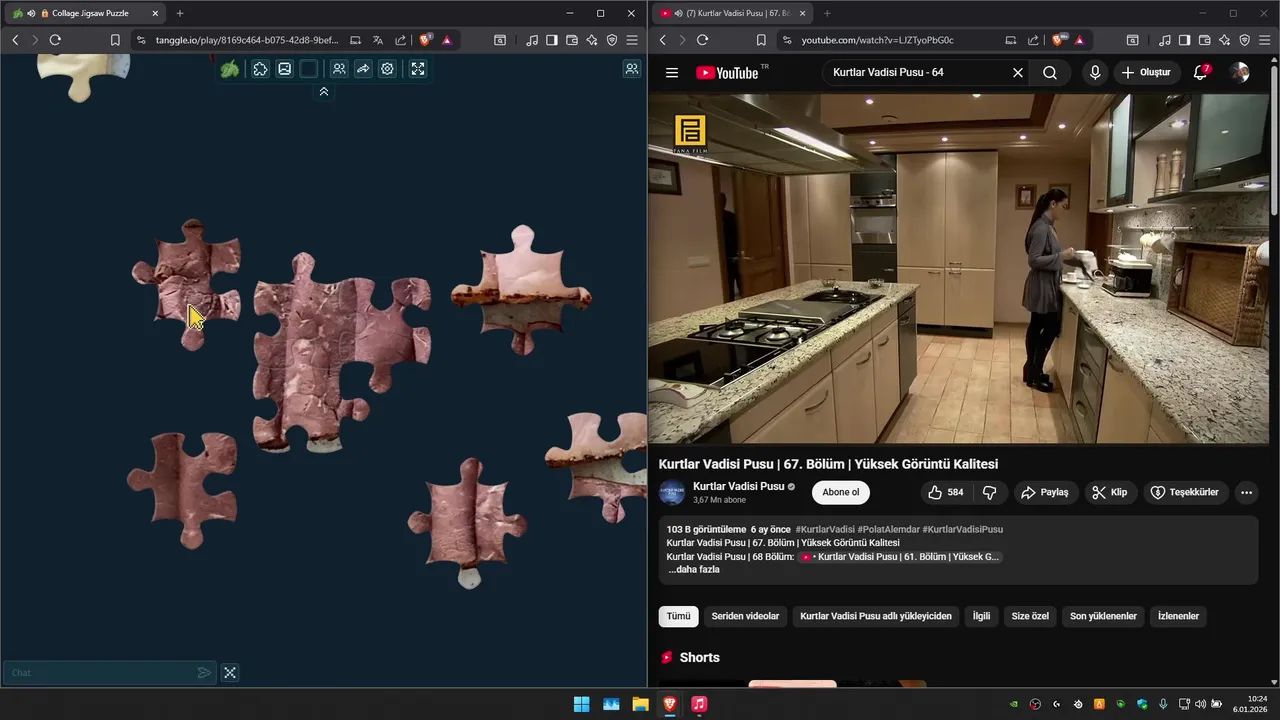Open the puzzle piece tool in Tanggle toolbar
The width and height of the screenshot is (1280, 720).
click(x=260, y=69)
